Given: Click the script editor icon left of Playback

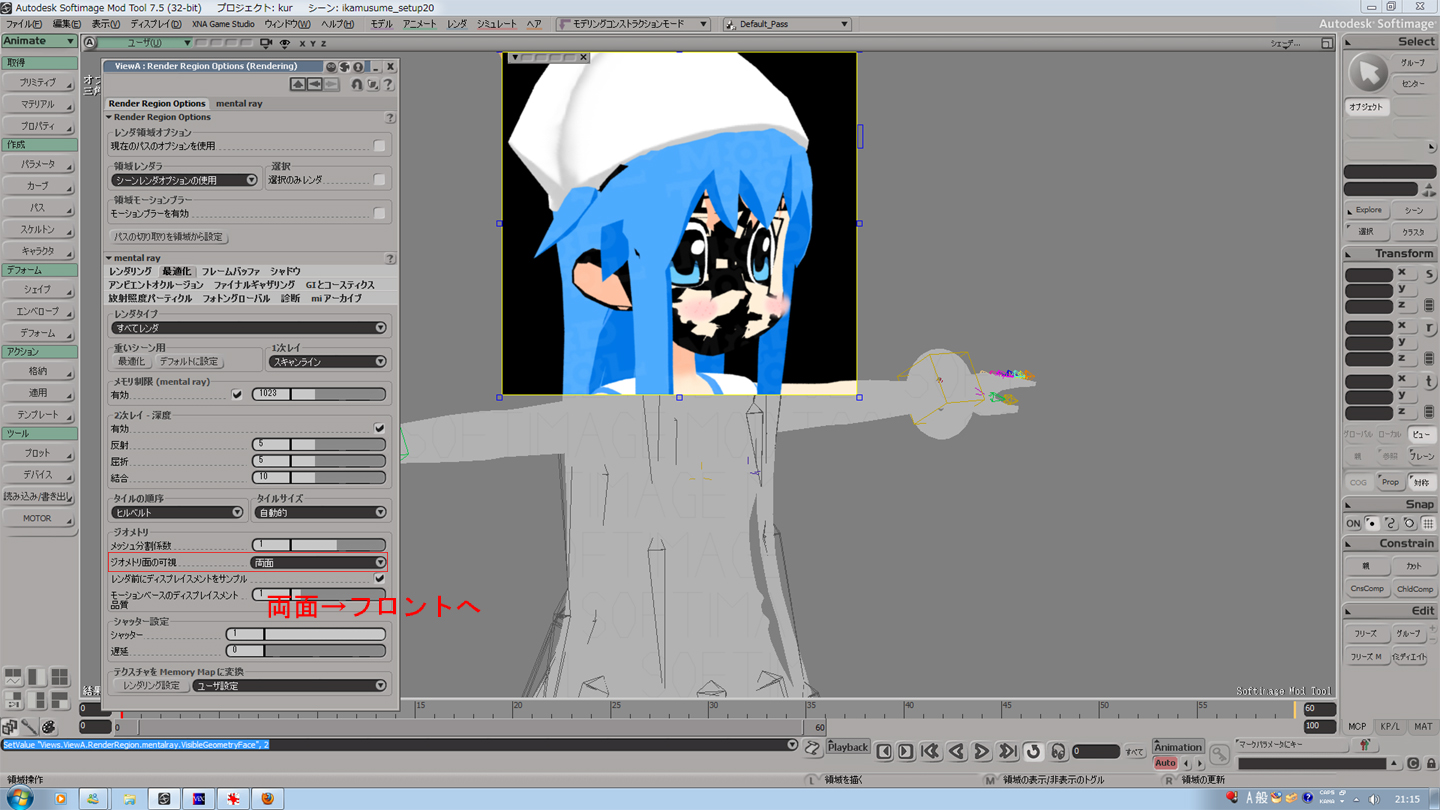Looking at the screenshot, I should [x=812, y=747].
